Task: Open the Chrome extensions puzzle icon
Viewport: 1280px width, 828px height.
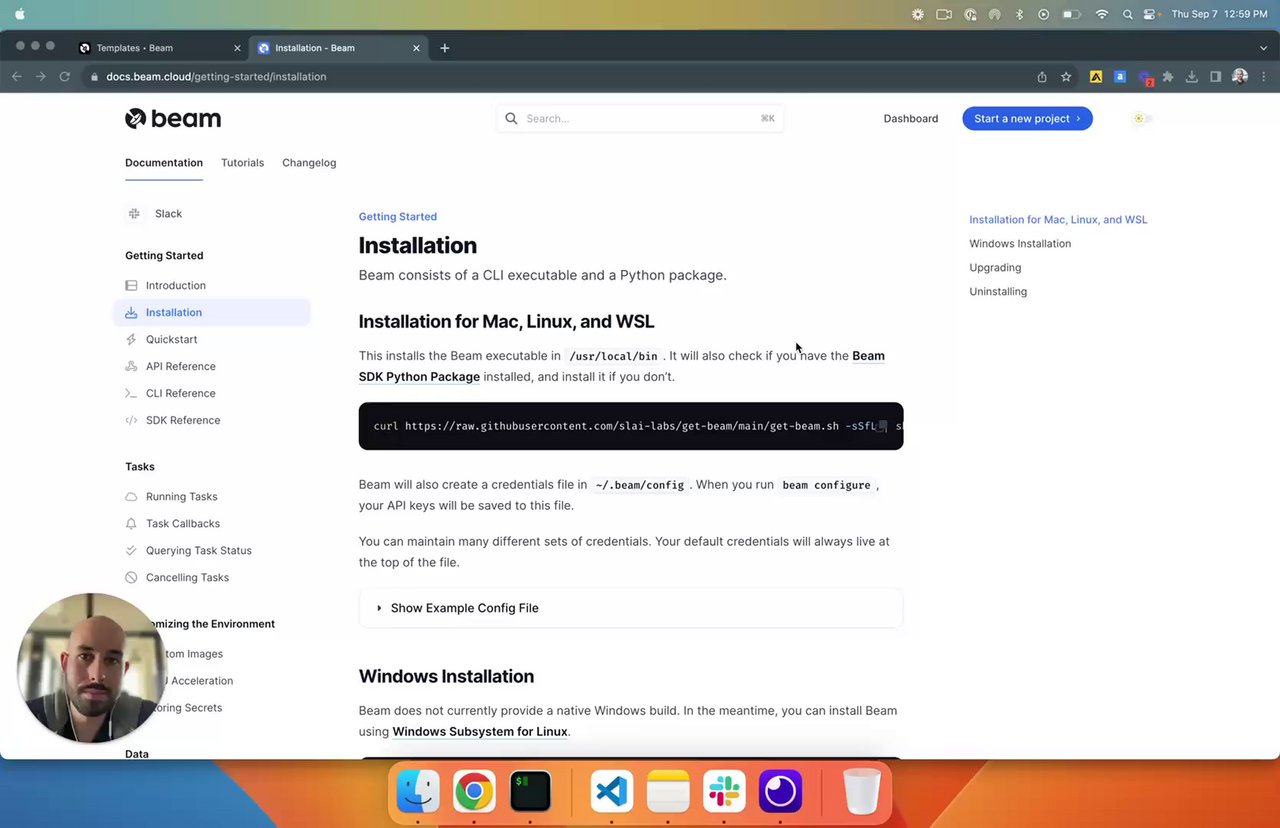Action: (x=1167, y=76)
